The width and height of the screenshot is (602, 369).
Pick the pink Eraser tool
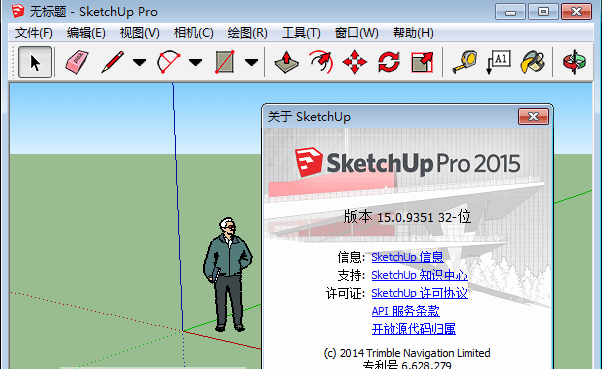click(77, 62)
